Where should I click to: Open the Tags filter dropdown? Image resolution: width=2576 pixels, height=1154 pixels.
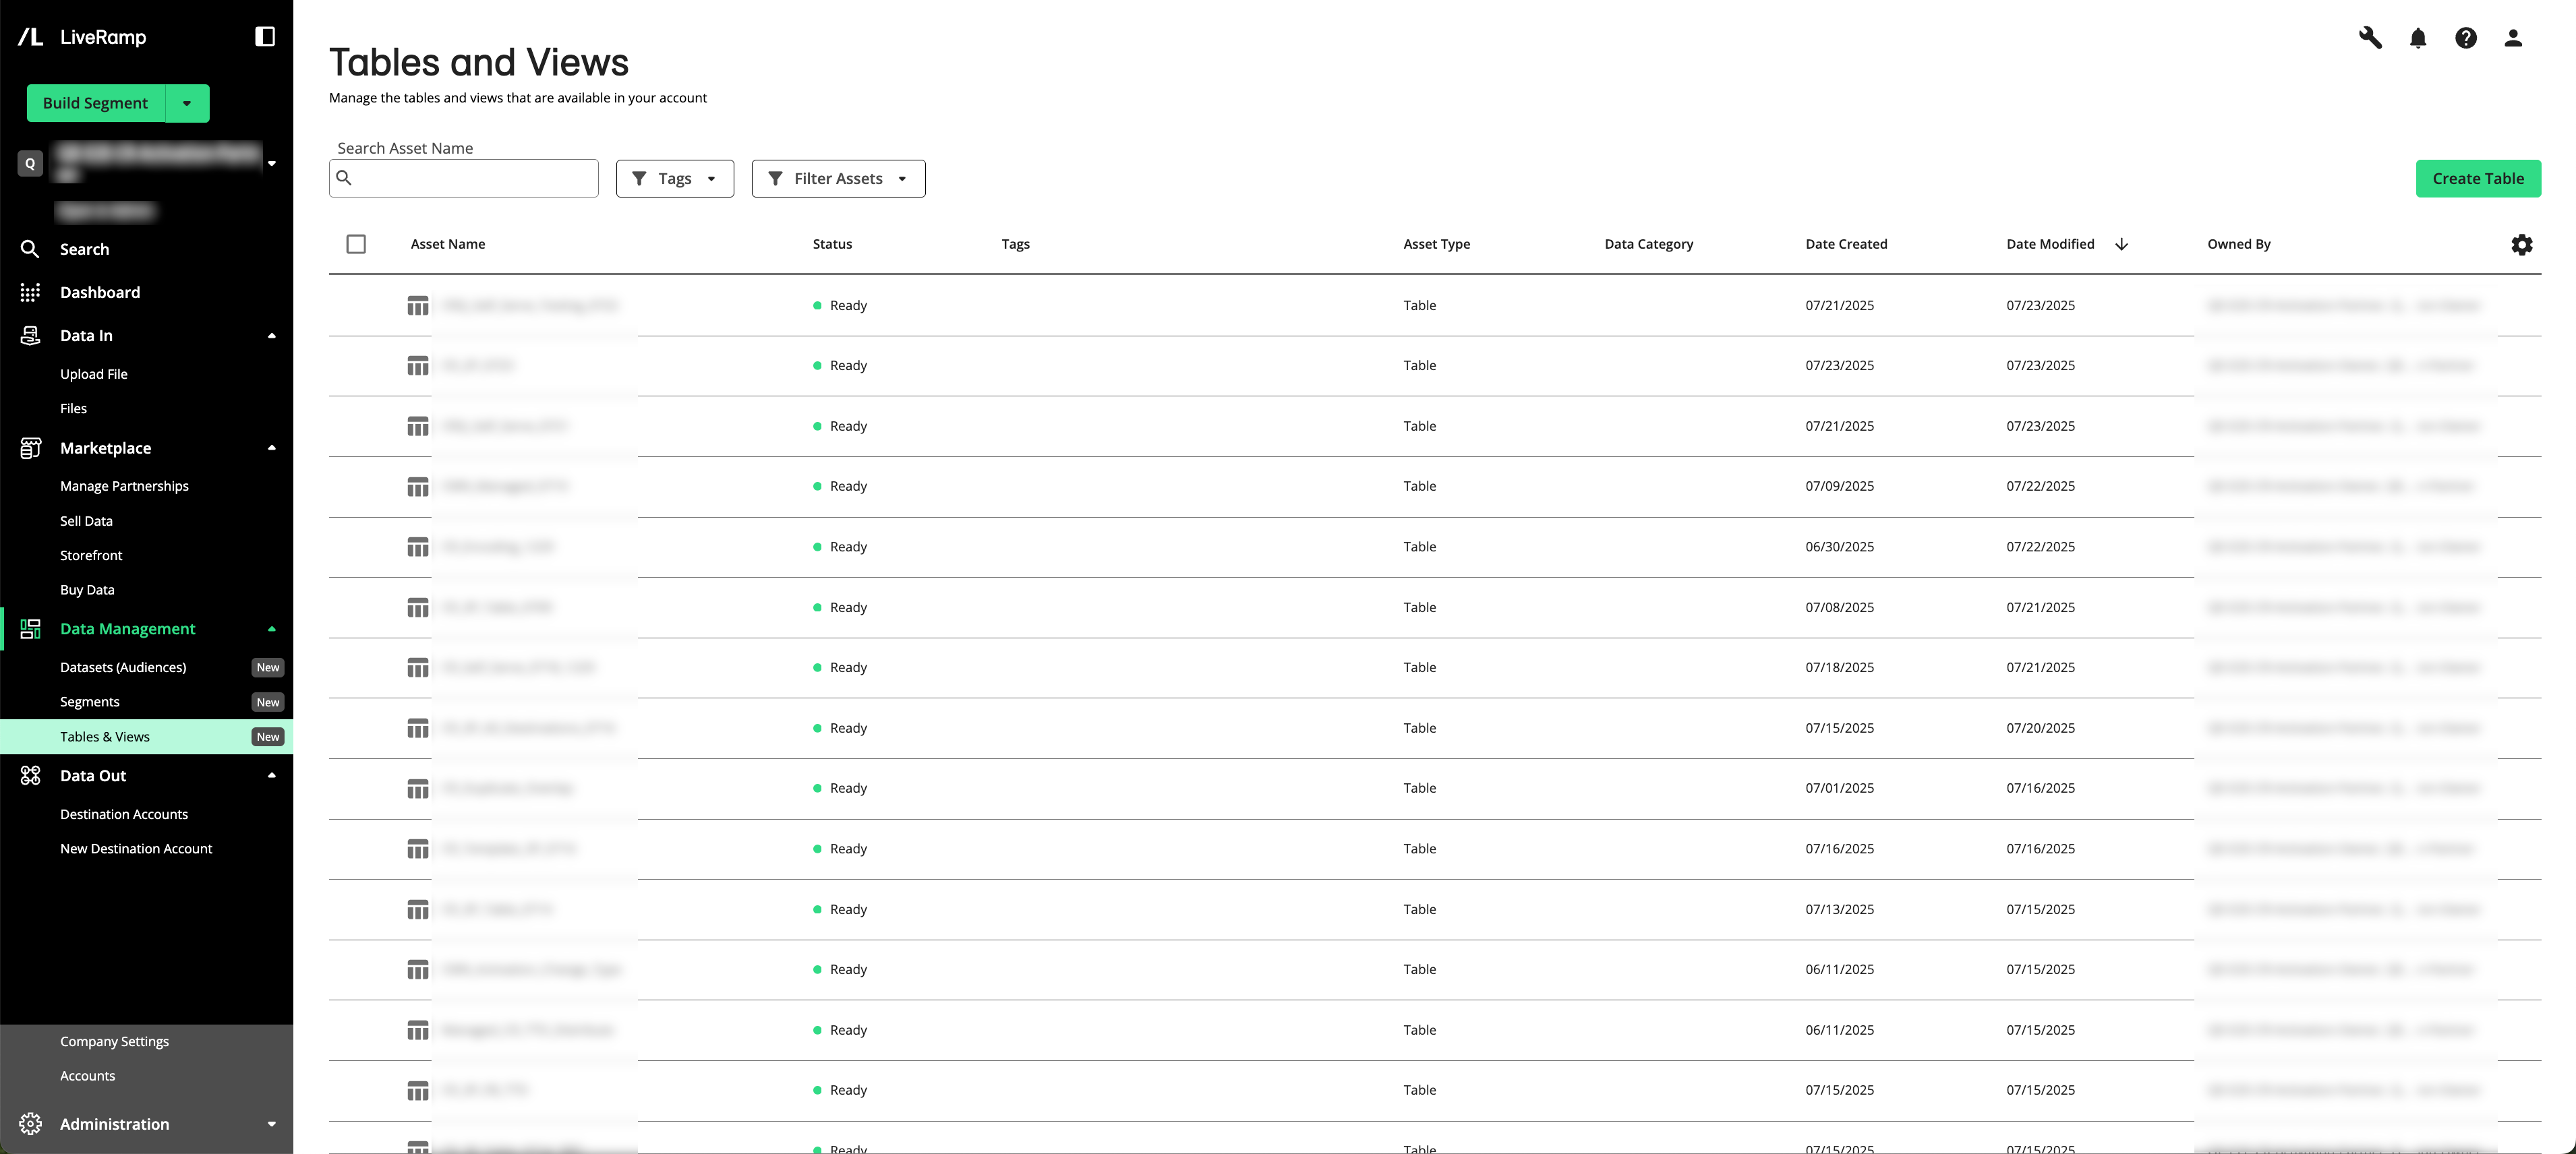coord(675,178)
